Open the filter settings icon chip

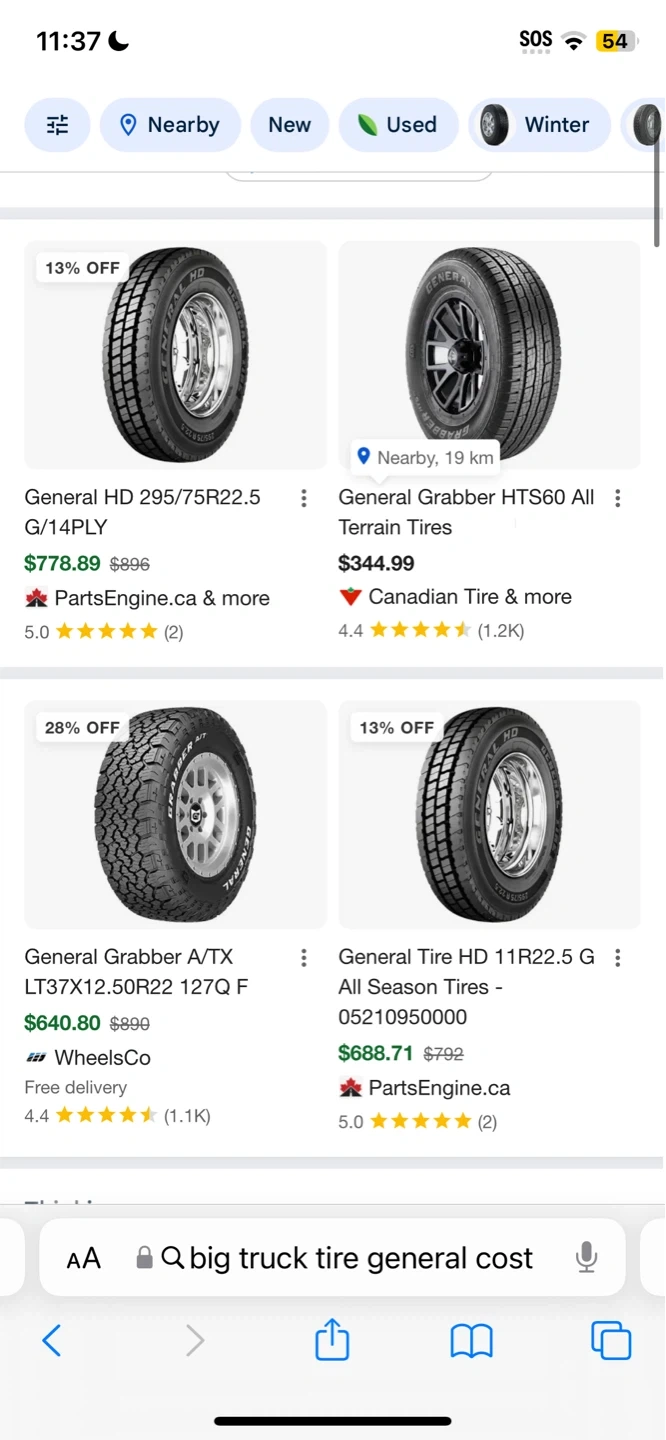[58, 125]
